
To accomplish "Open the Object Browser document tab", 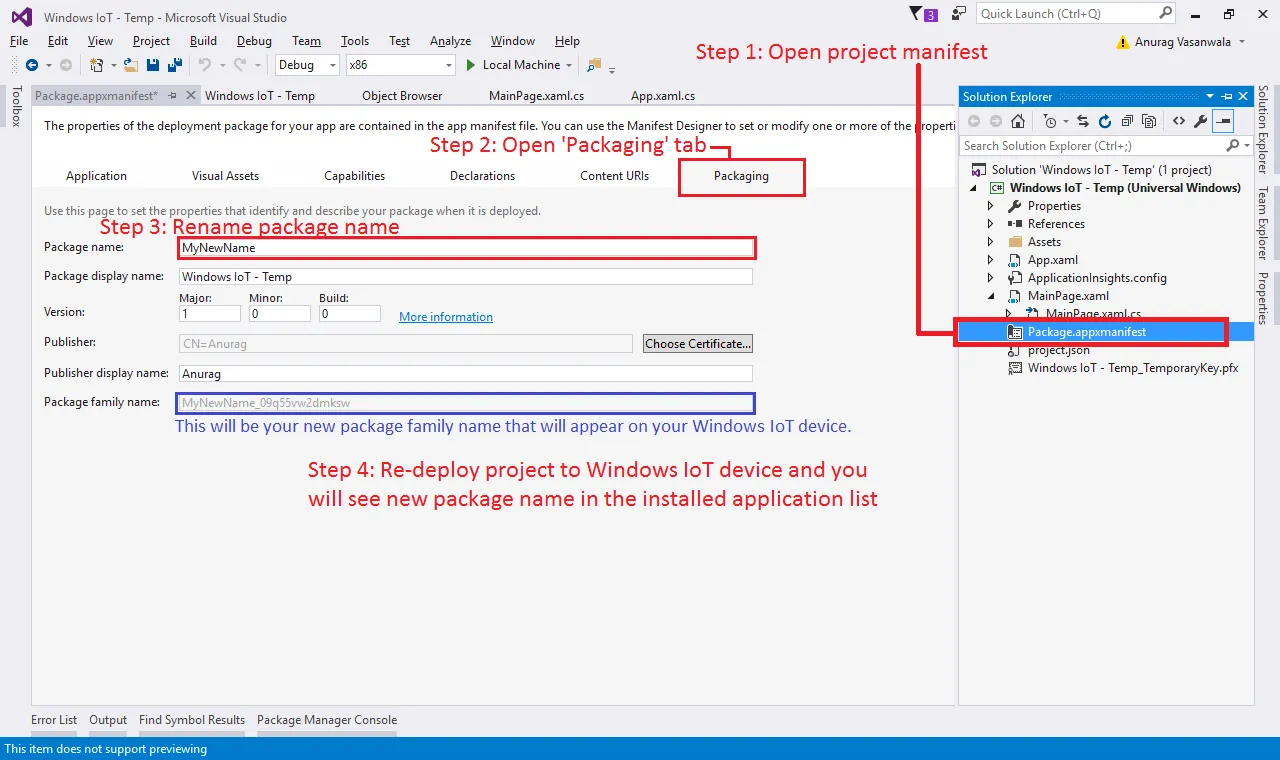I will (x=402, y=96).
